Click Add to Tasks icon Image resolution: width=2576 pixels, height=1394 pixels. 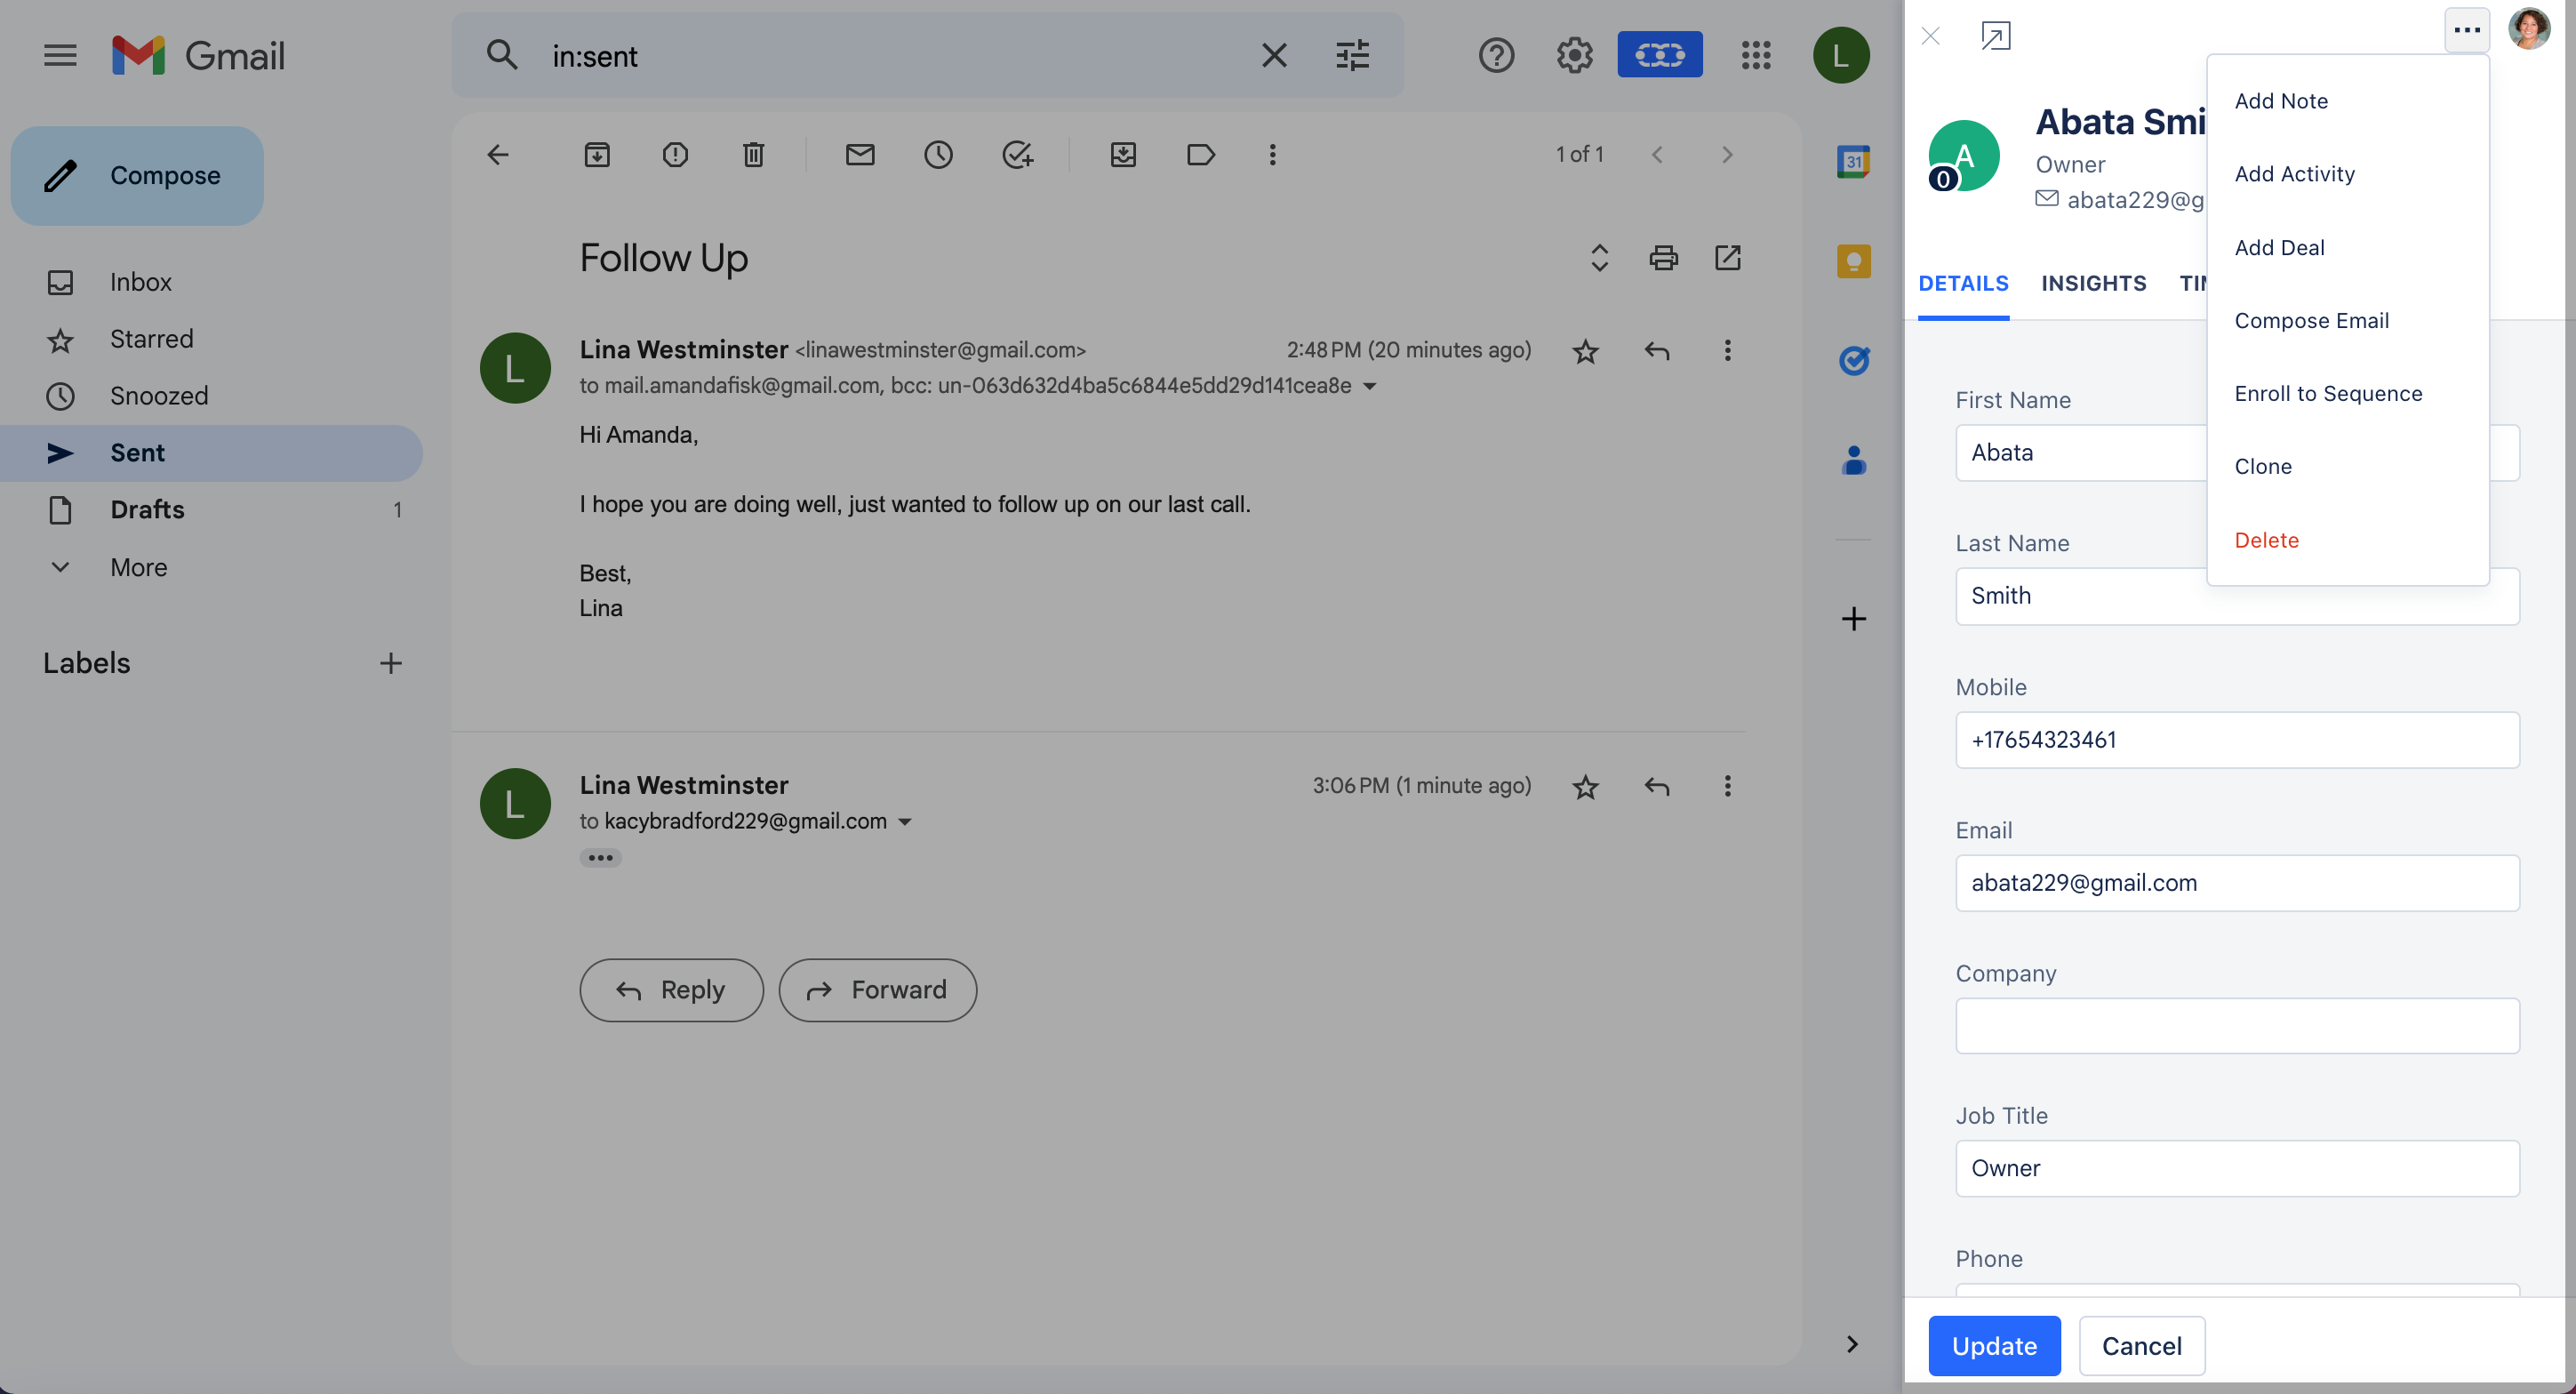[1017, 154]
